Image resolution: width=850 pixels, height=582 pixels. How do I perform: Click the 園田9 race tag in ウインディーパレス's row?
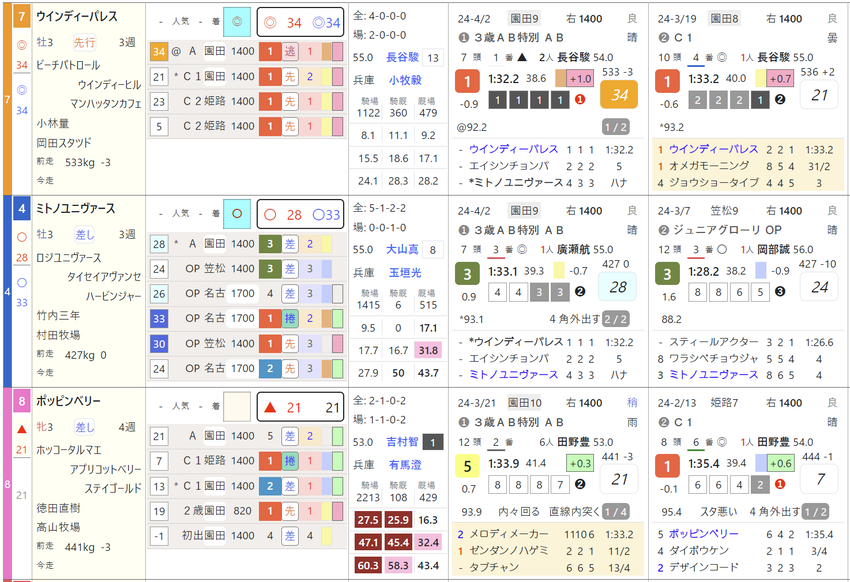click(x=524, y=19)
